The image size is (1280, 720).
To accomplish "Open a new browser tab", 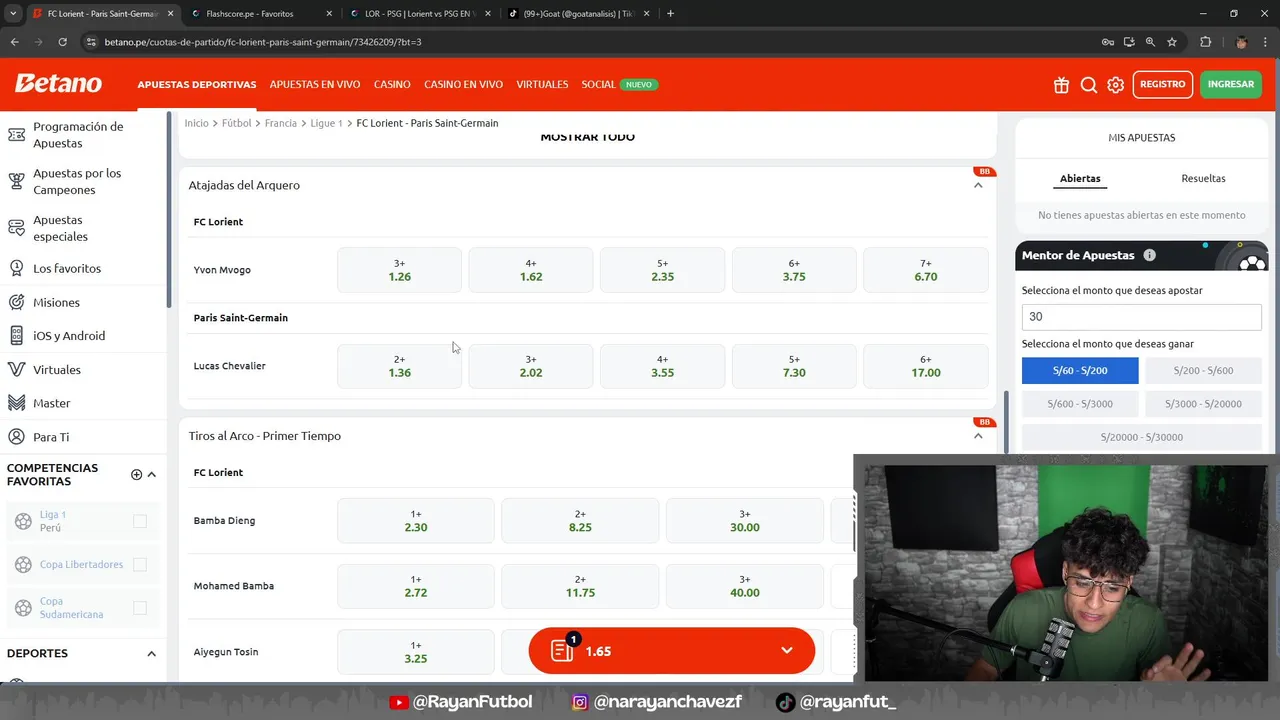I will [x=670, y=14].
